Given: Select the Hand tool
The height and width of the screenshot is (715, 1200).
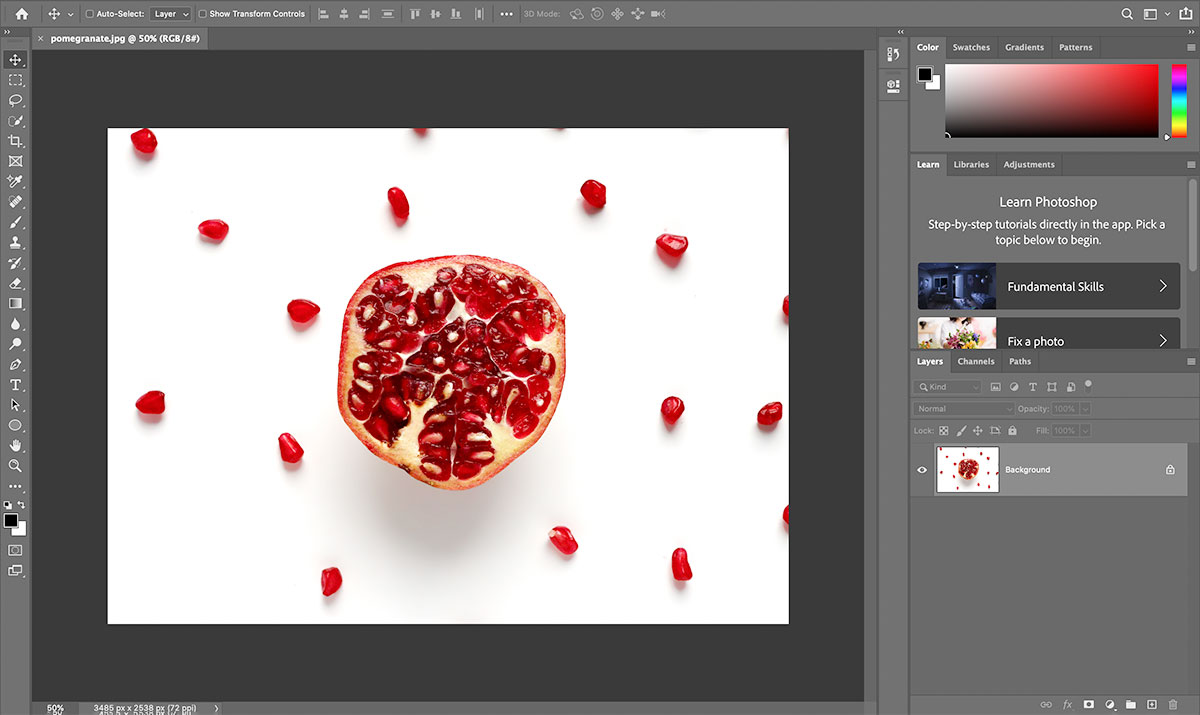Looking at the screenshot, I should (x=16, y=445).
